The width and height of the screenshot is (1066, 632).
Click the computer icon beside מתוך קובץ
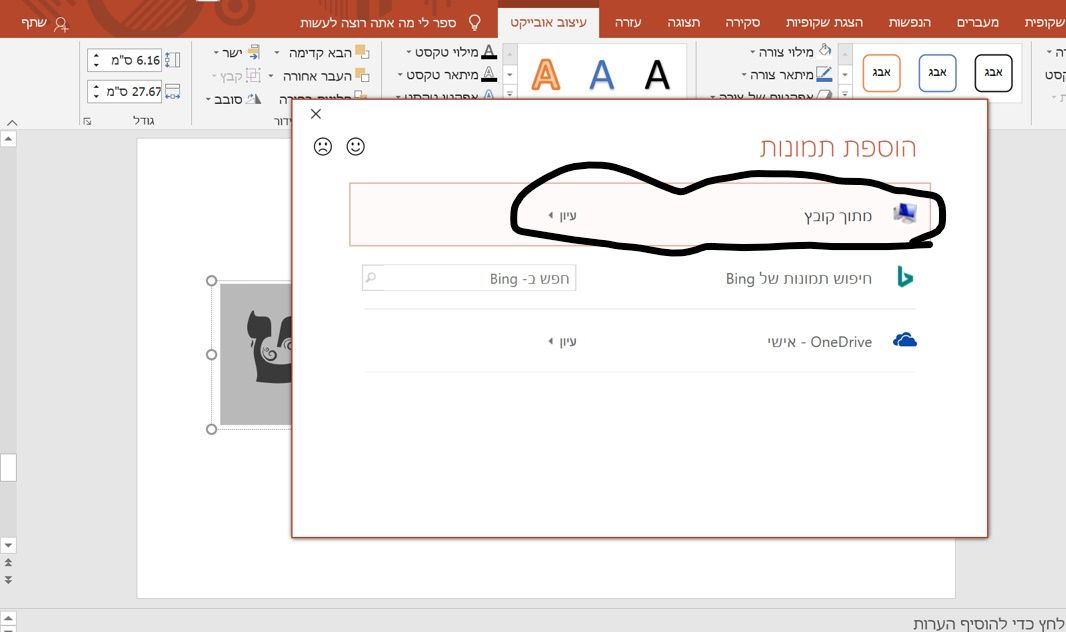click(x=905, y=214)
